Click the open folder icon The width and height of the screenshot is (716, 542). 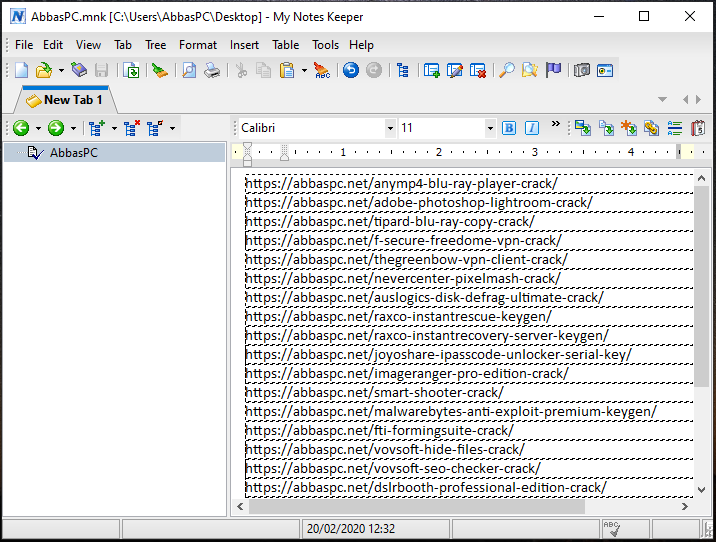(44, 70)
